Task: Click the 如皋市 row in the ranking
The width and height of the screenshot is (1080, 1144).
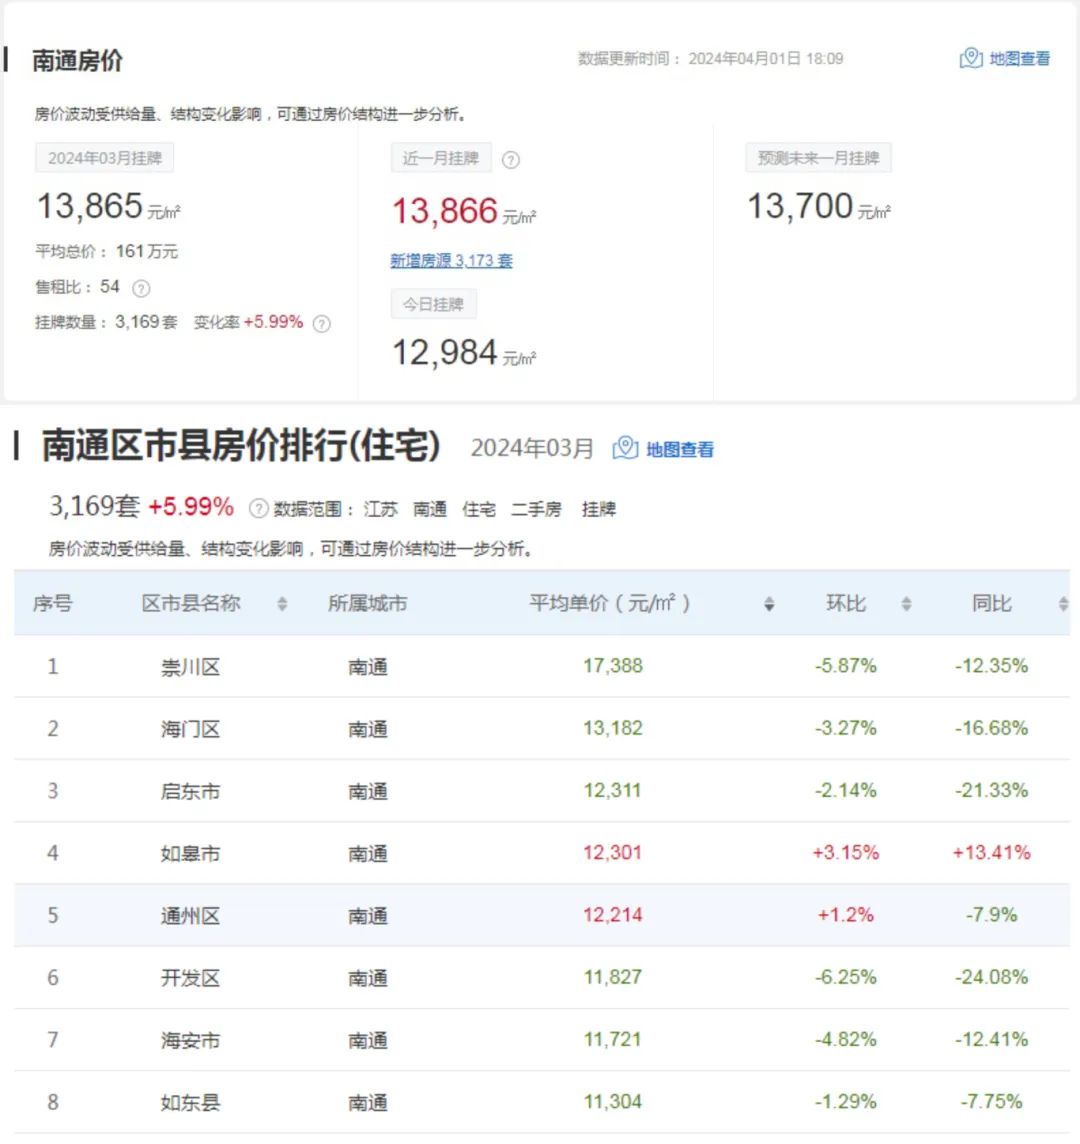Action: [x=540, y=853]
